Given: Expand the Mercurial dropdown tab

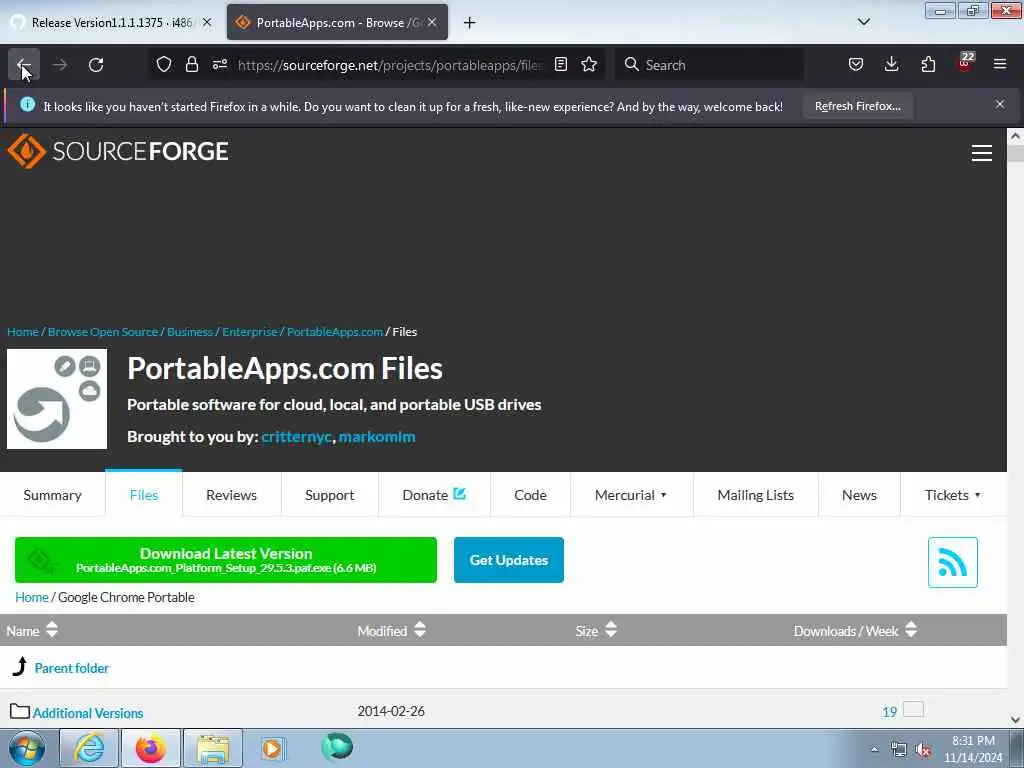Looking at the screenshot, I should 630,495.
